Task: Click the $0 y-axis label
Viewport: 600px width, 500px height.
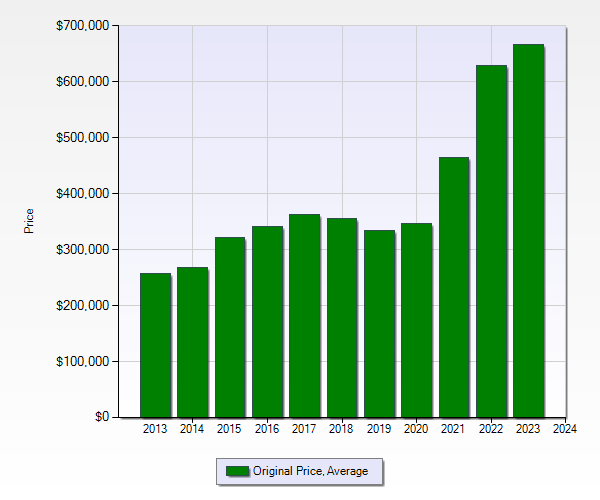Action: [101, 417]
